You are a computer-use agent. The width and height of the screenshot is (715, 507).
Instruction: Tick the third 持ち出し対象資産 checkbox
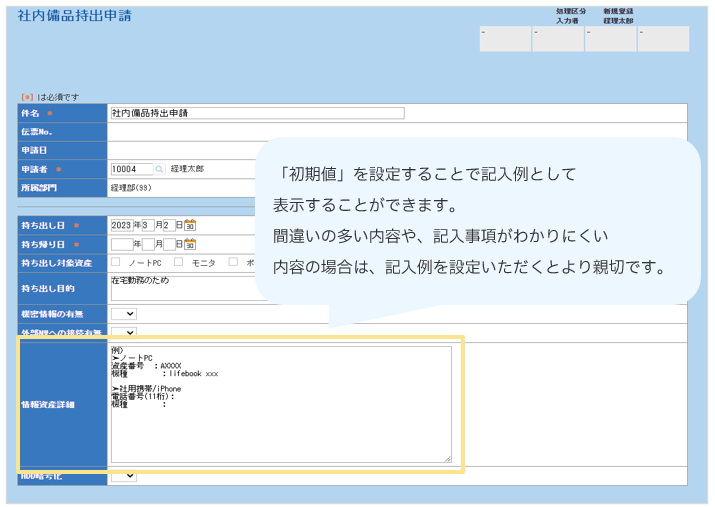(x=233, y=262)
